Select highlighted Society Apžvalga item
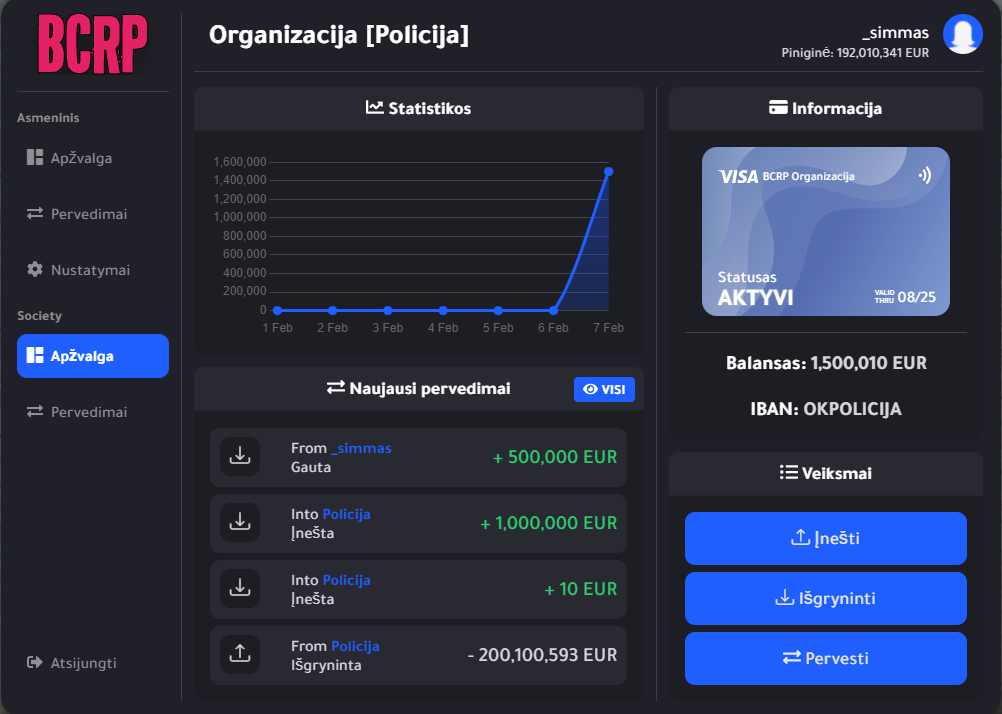Screen dimensions: 1002x714 pos(92,356)
